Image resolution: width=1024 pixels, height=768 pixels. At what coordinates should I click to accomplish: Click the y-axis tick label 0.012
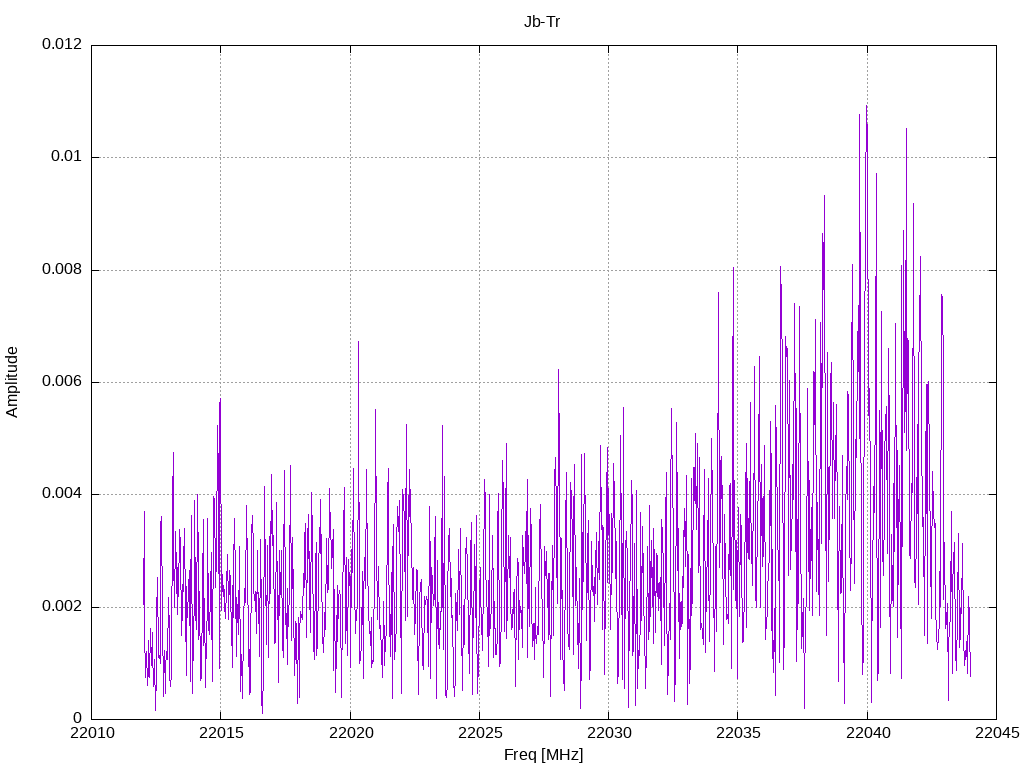point(62,44)
